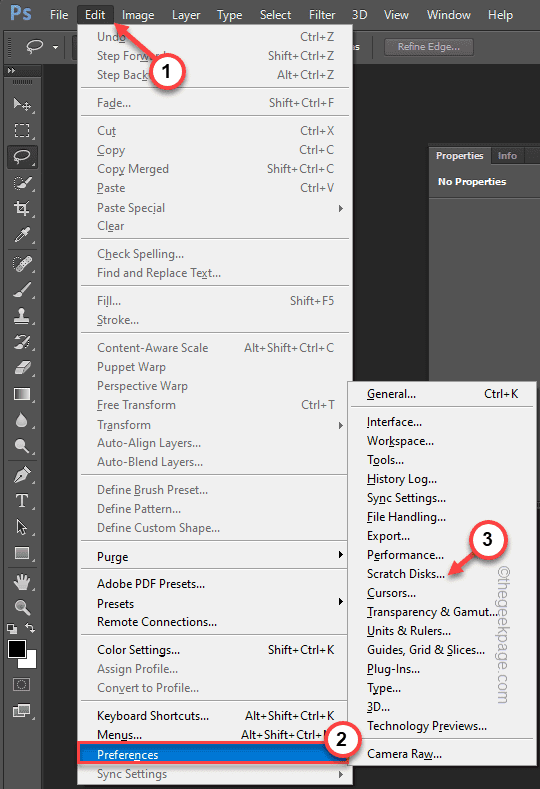Open the Filter menu
Image resolution: width=540 pixels, height=789 pixels.
pyautogui.click(x=322, y=15)
